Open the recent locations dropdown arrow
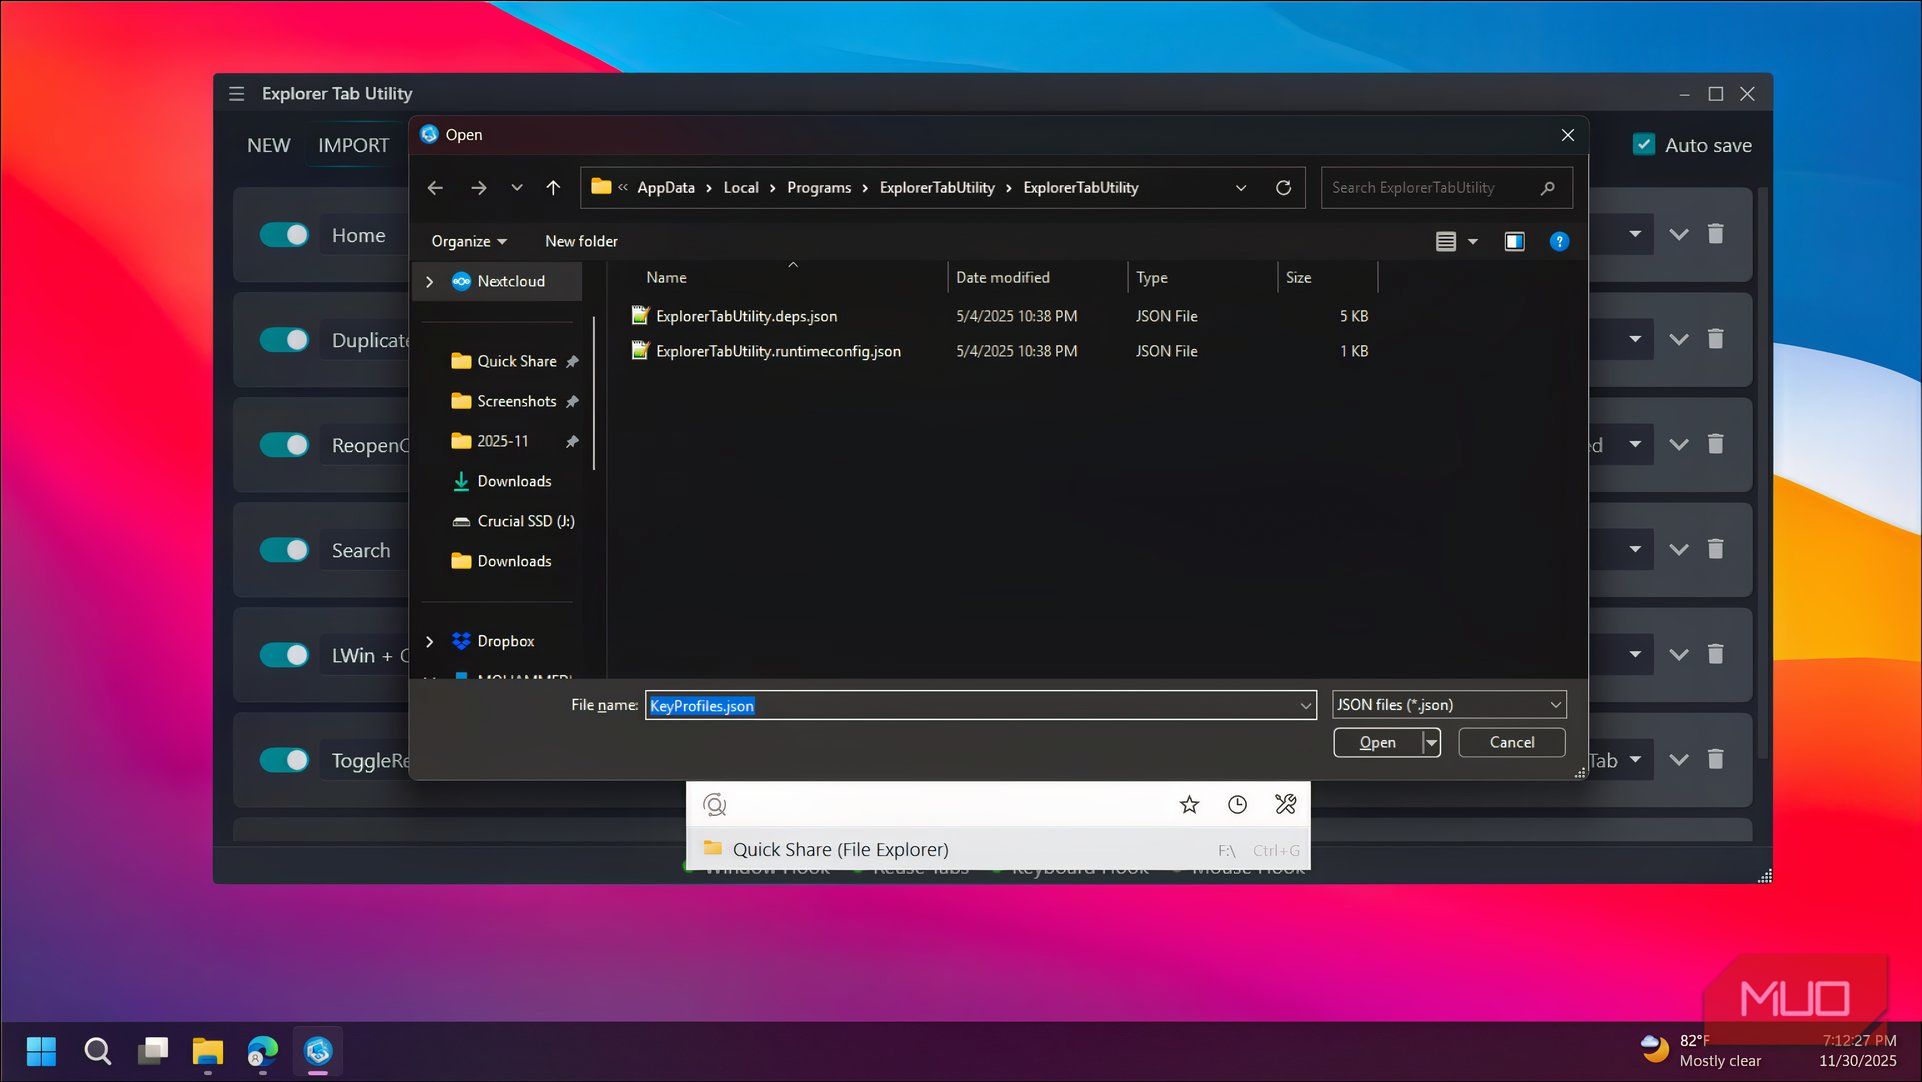Screen dimensions: 1922x1082 [516, 188]
